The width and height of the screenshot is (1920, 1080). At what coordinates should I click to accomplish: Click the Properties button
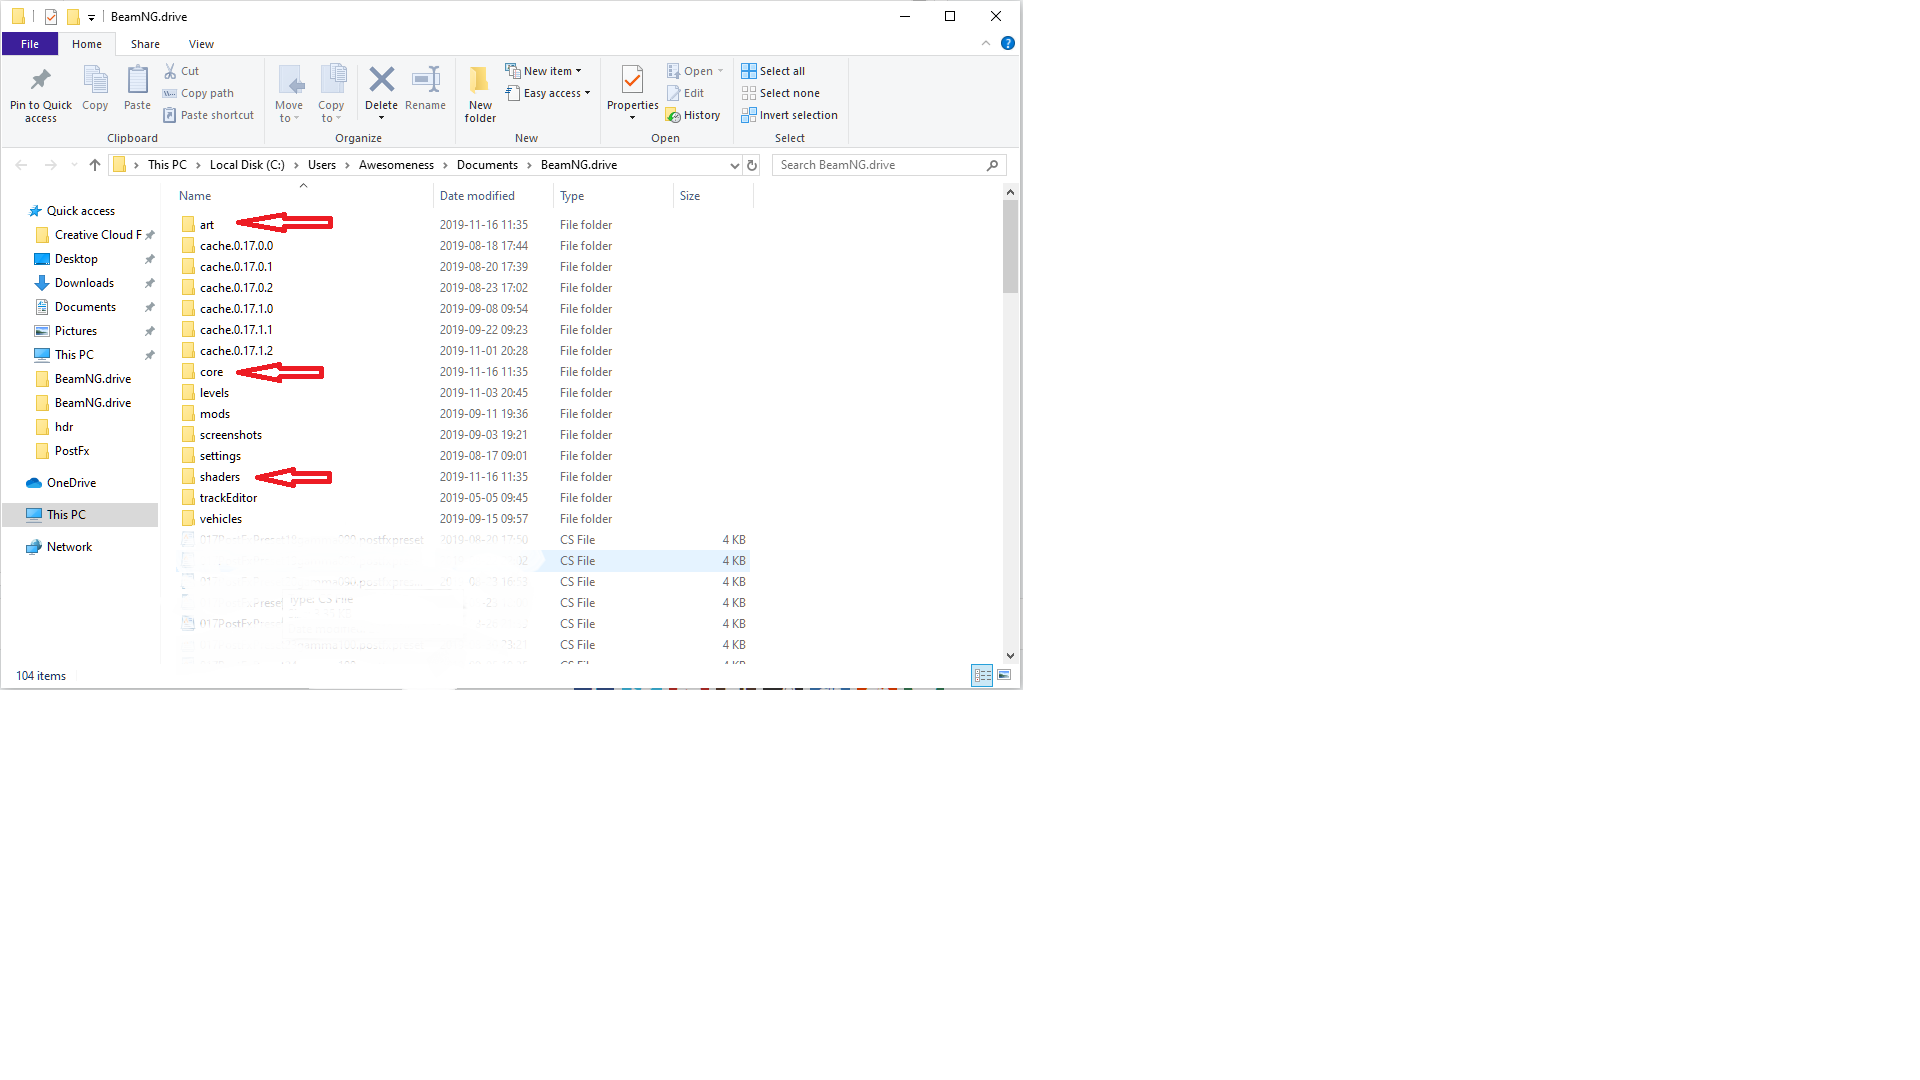point(632,94)
